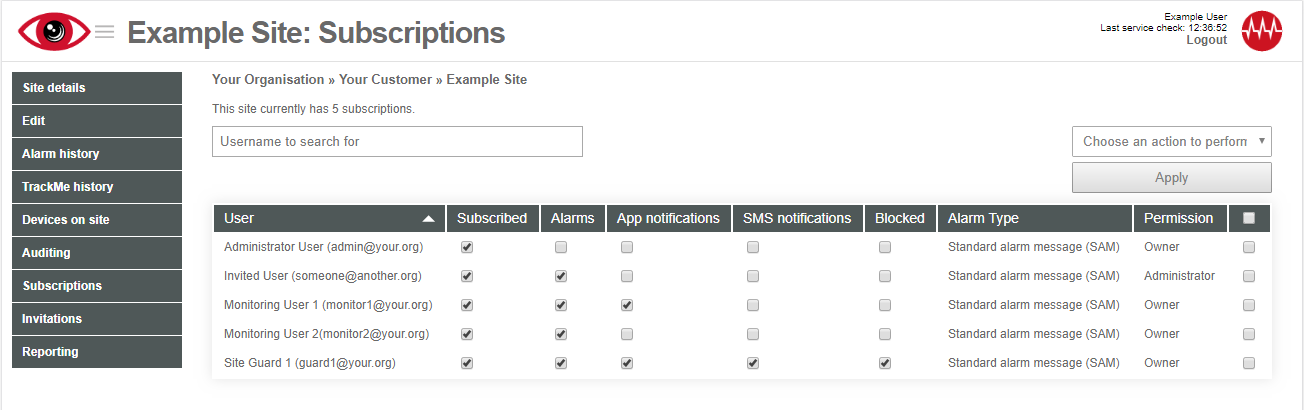1304x410 pixels.
Task: Open Invitations page
Action: pyautogui.click(x=97, y=319)
